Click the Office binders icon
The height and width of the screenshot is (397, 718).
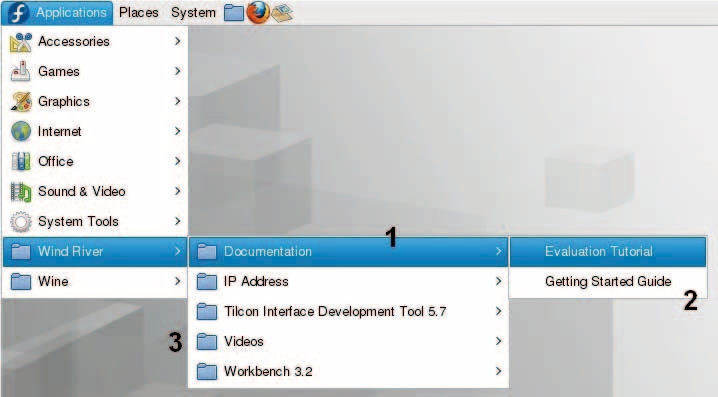pyautogui.click(x=21, y=161)
